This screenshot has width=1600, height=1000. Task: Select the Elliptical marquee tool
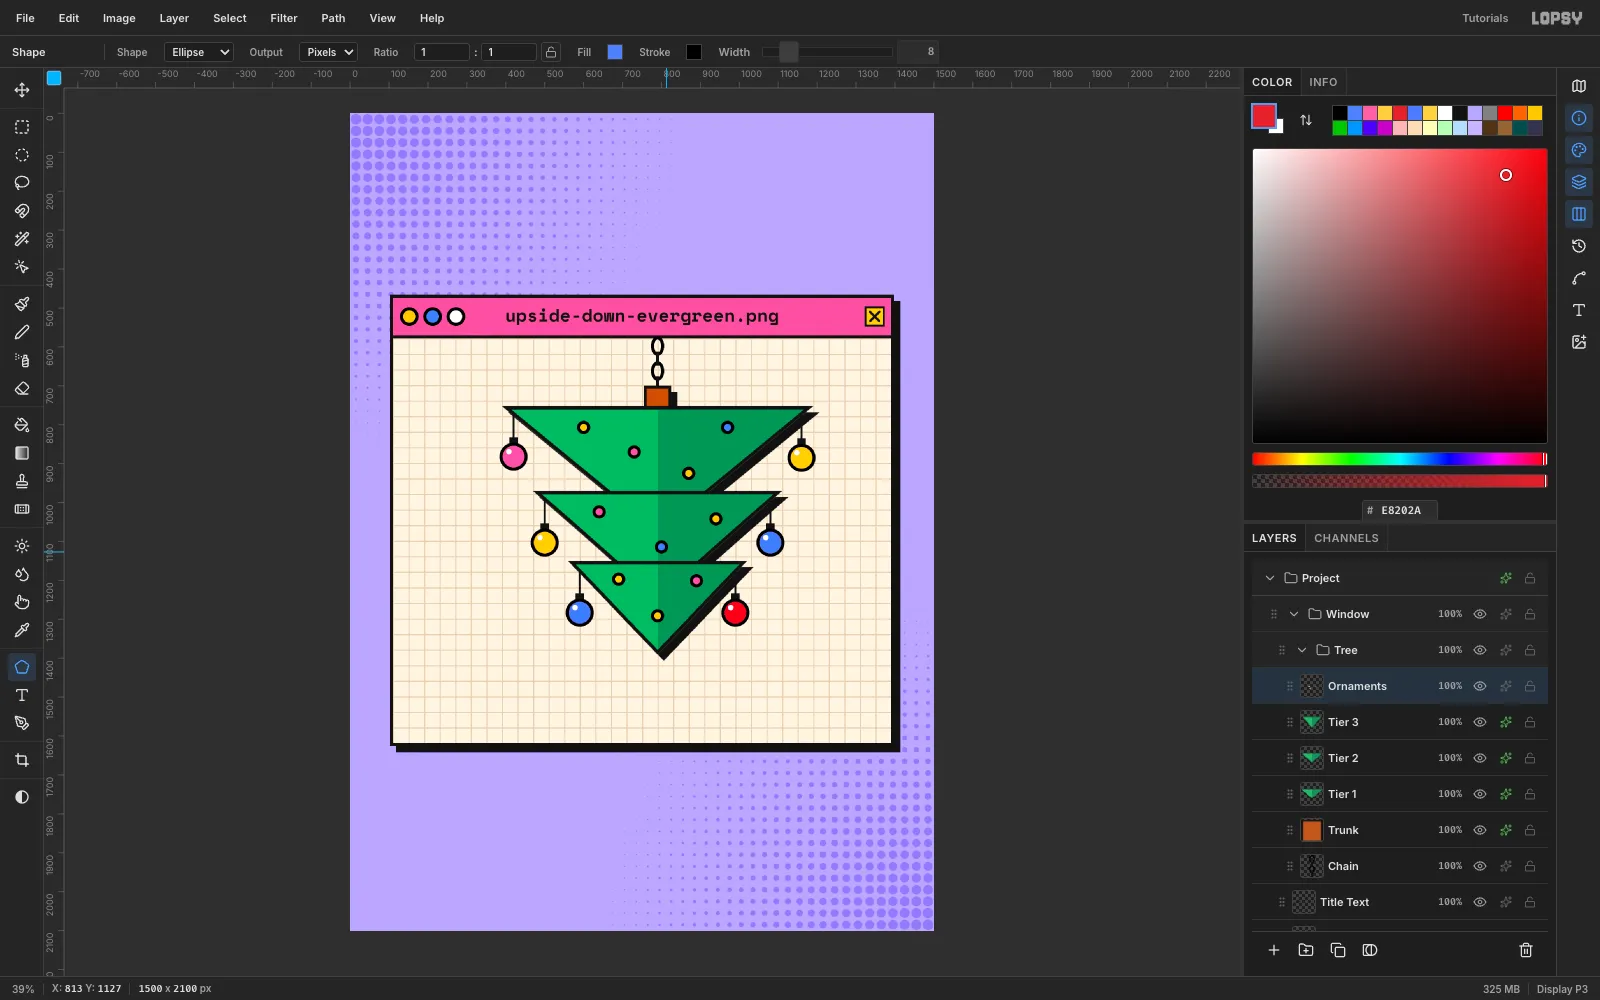coord(21,155)
